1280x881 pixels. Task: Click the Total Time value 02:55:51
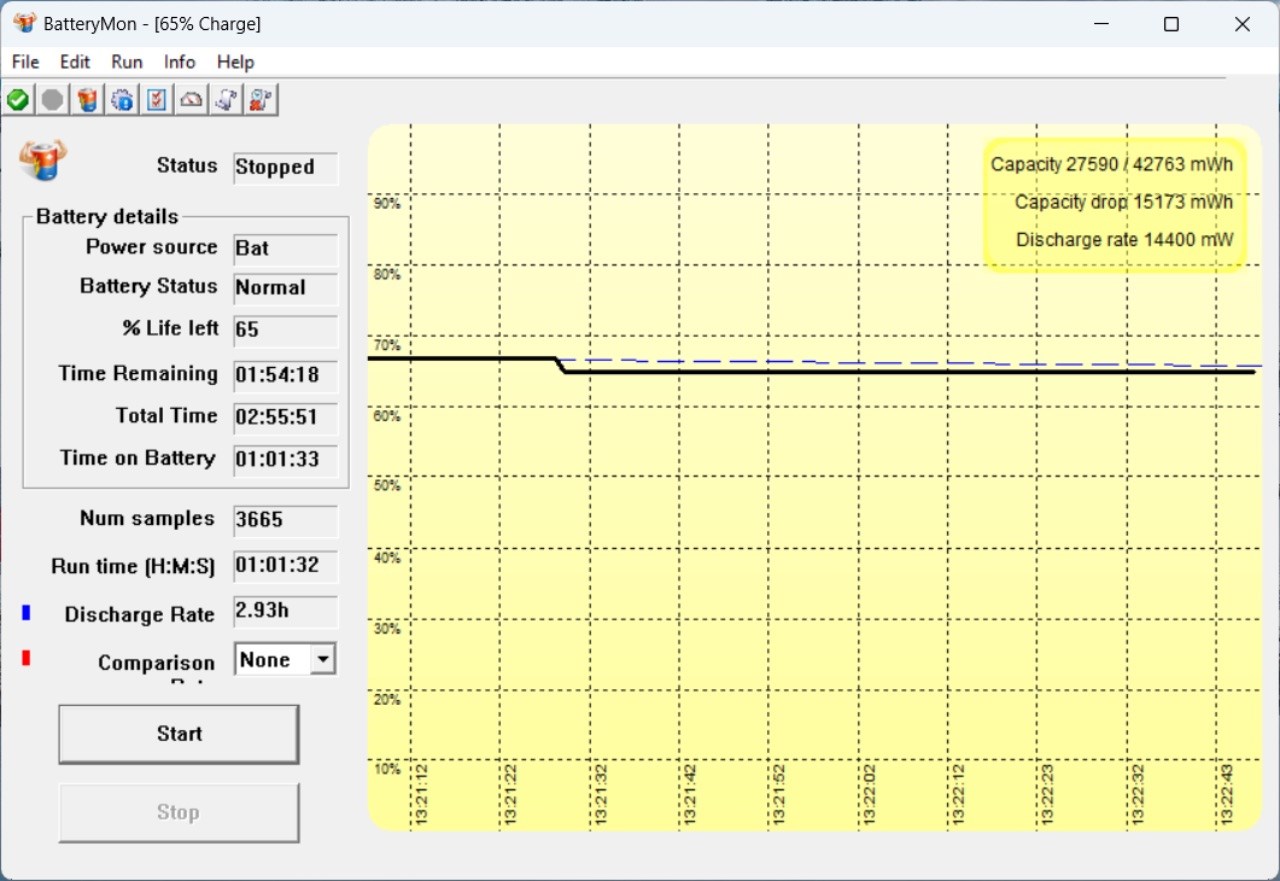[x=286, y=418]
